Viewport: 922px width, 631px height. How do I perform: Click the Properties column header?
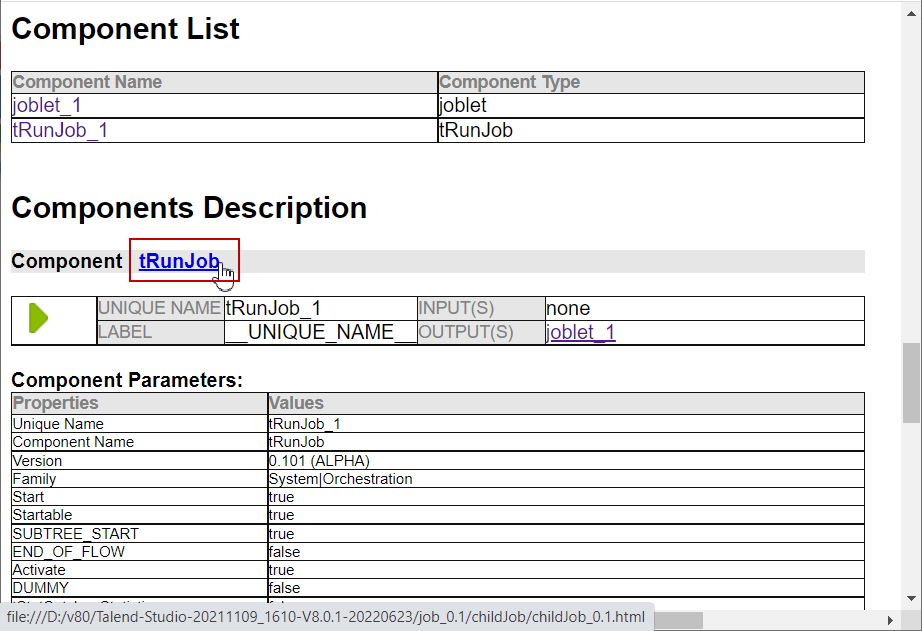55,403
